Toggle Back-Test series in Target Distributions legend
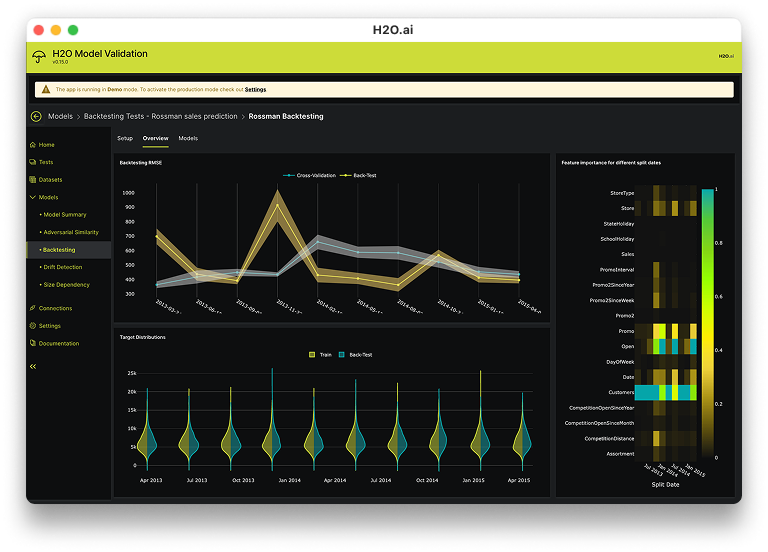The image size is (768, 552). 356,355
